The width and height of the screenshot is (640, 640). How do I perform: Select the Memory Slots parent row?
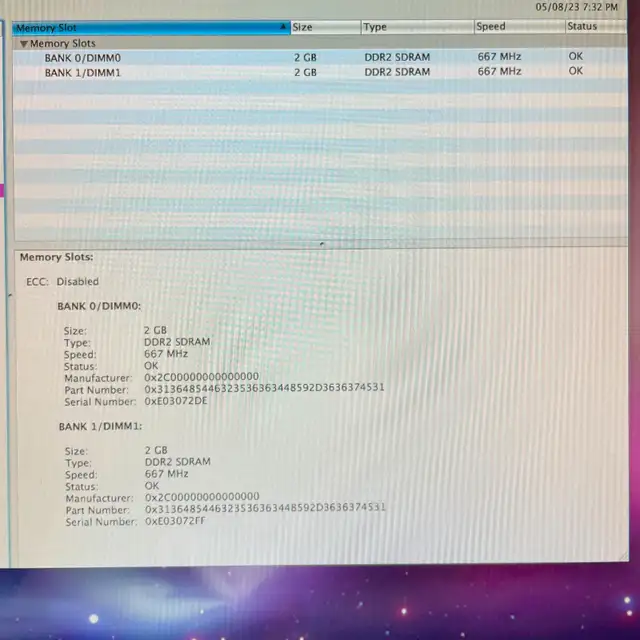point(320,43)
